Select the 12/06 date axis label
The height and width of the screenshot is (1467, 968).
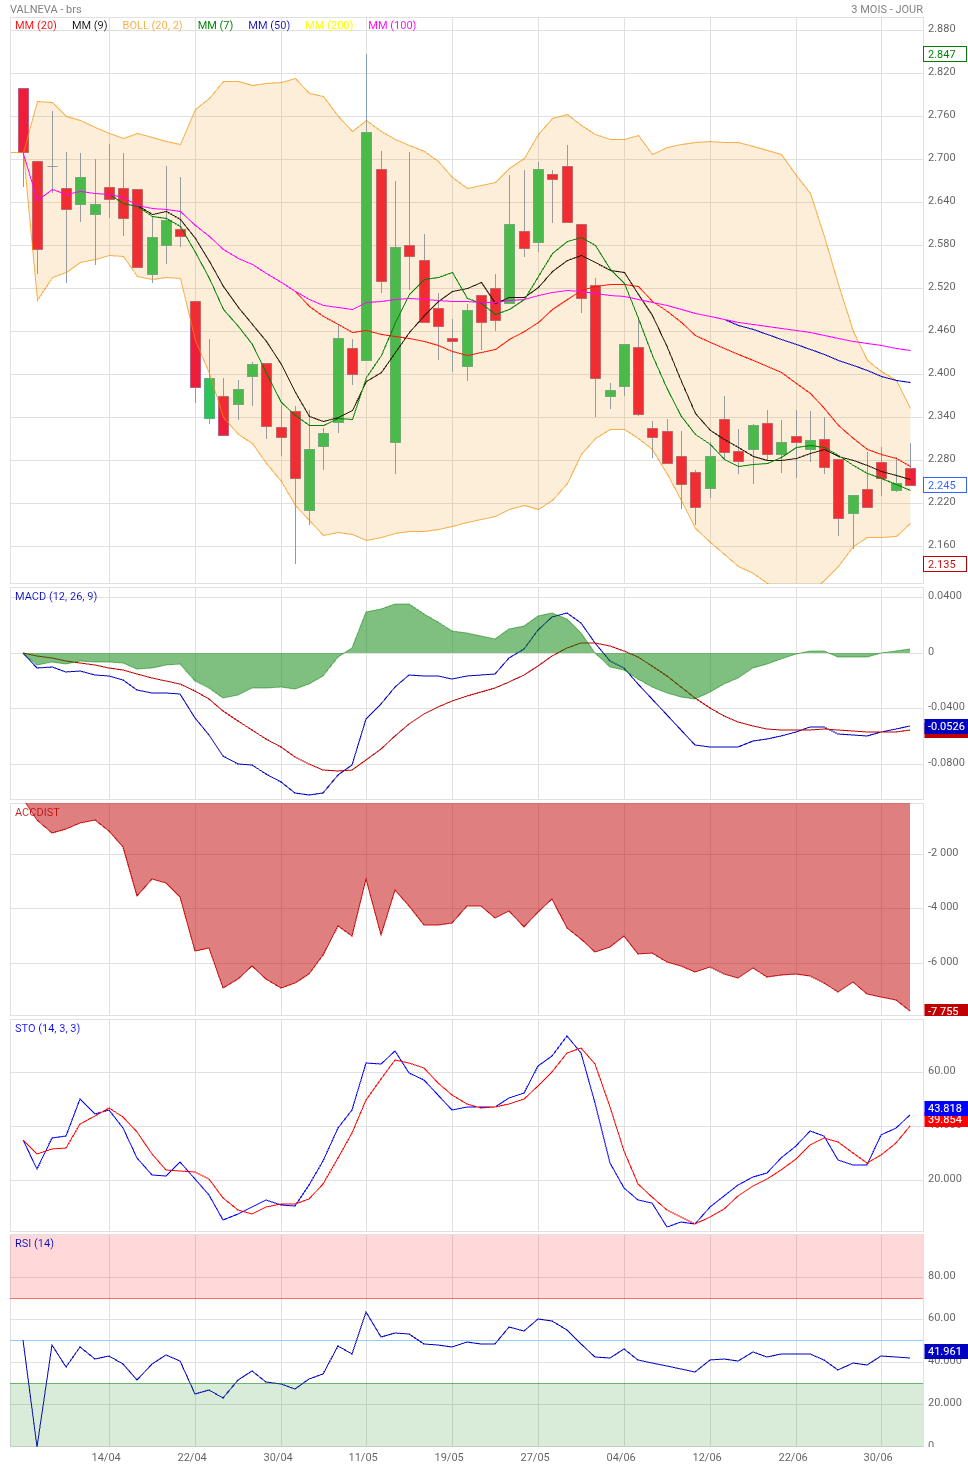click(707, 1457)
